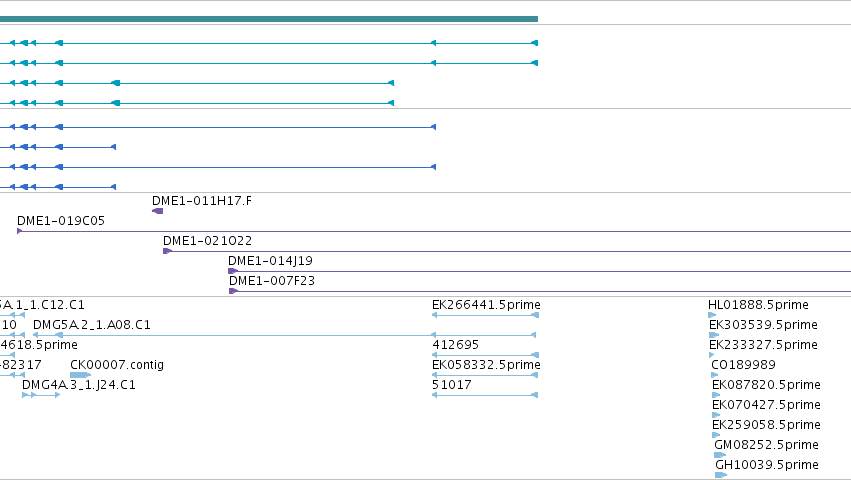
Task: Select the EK266441.5prime EST label
Action: 486,305
